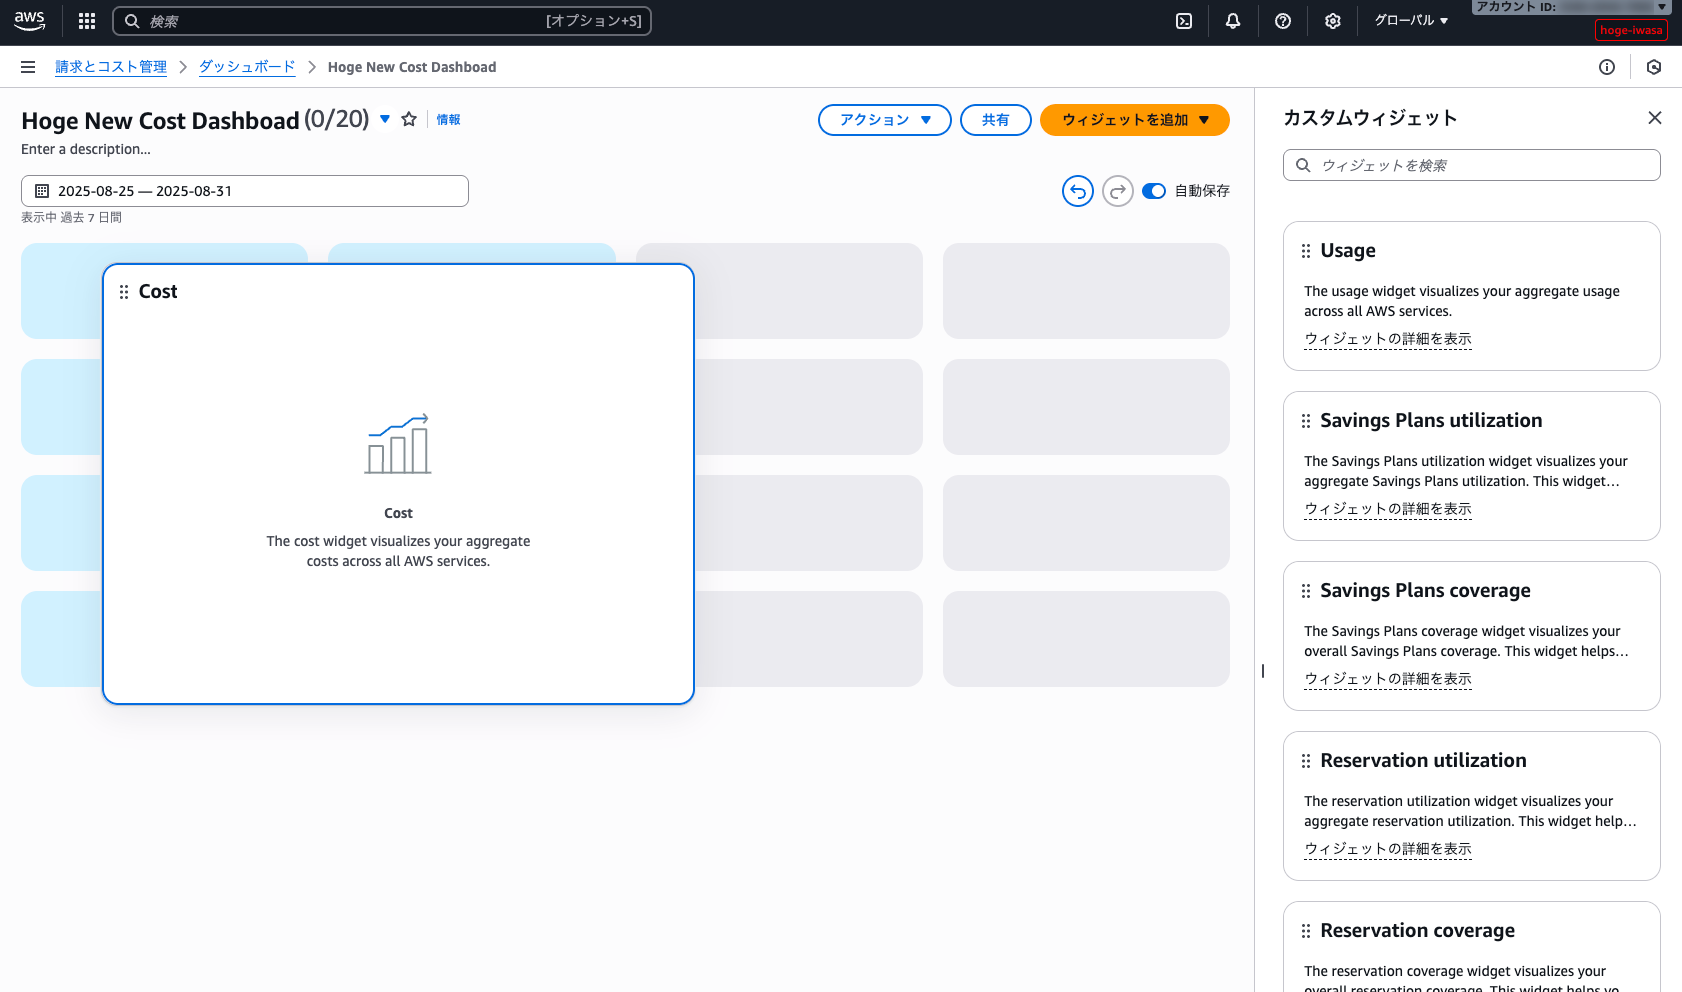Open the hexagon icon at breadcrumb's right end
The height and width of the screenshot is (992, 1682).
coord(1654,67)
